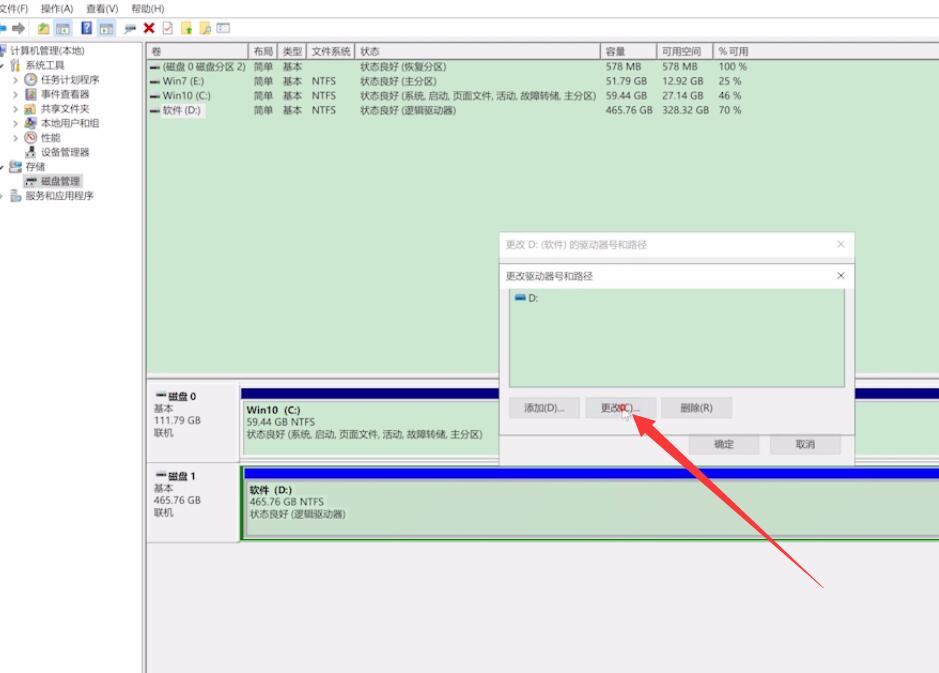This screenshot has height=673, width=939.
Task: Open help via the blue question mark icon
Action: click(87, 28)
